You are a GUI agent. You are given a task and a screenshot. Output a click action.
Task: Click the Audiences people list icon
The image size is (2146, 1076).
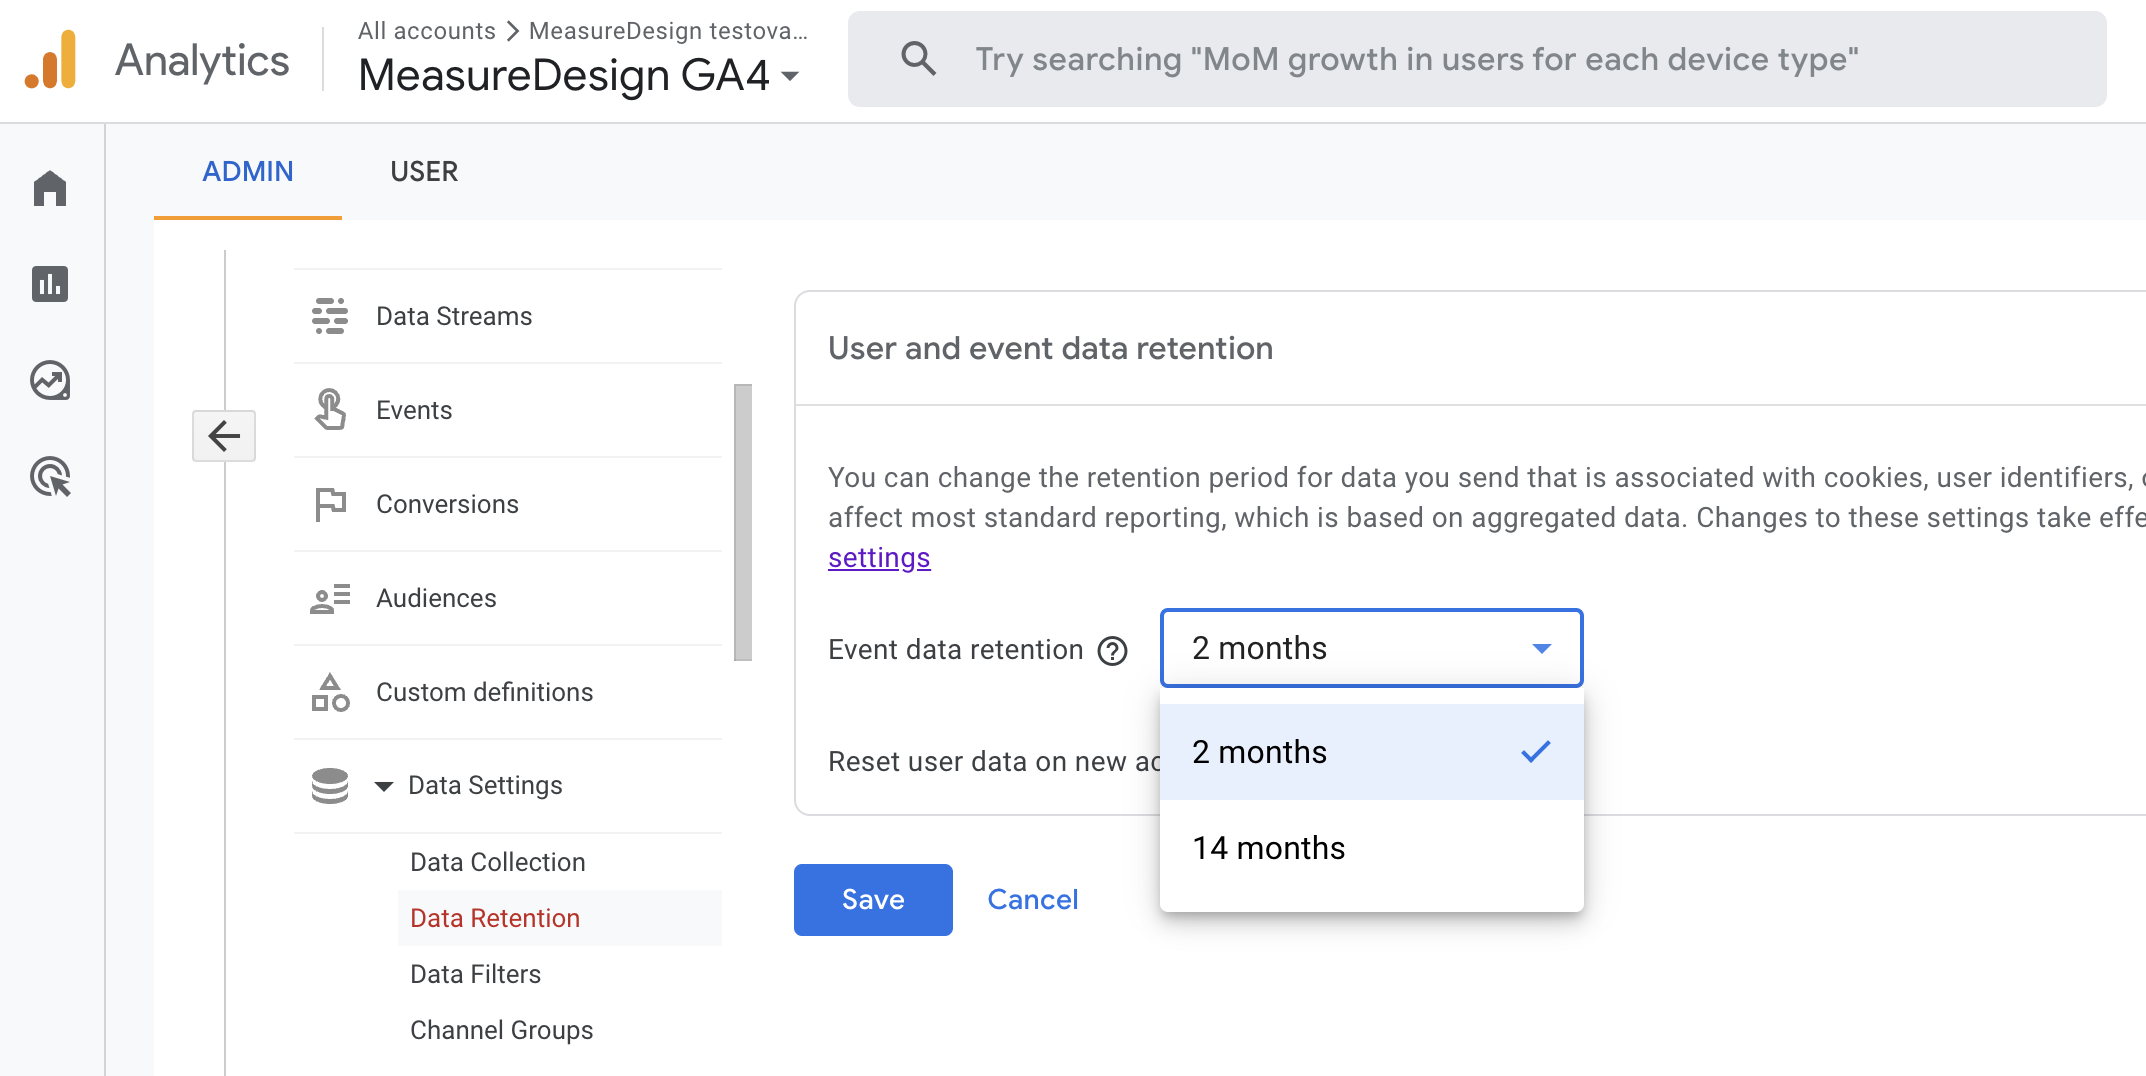coord(330,598)
